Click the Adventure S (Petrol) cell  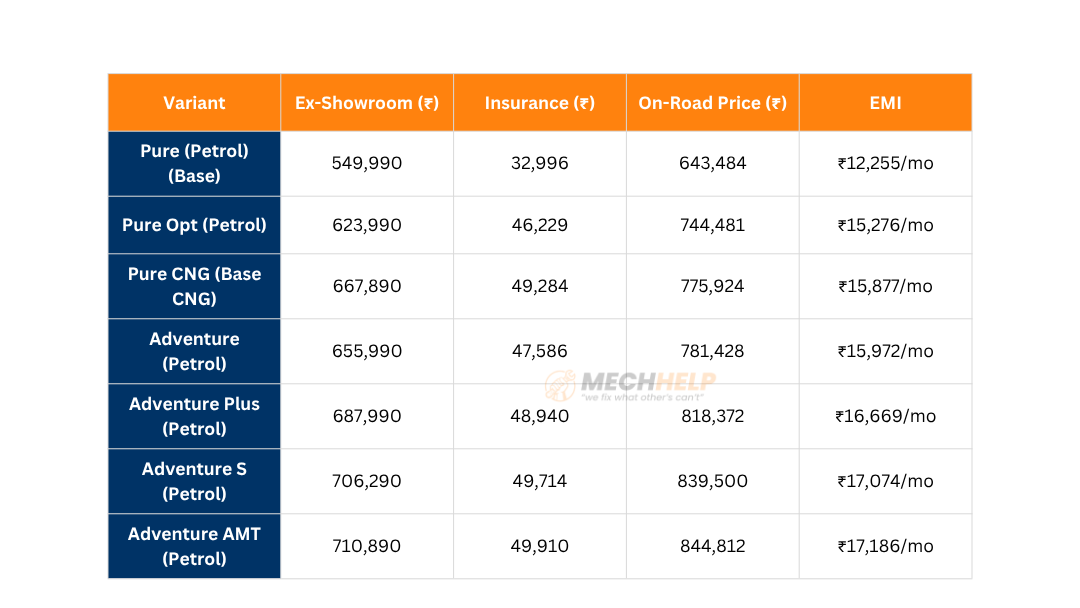click(194, 481)
